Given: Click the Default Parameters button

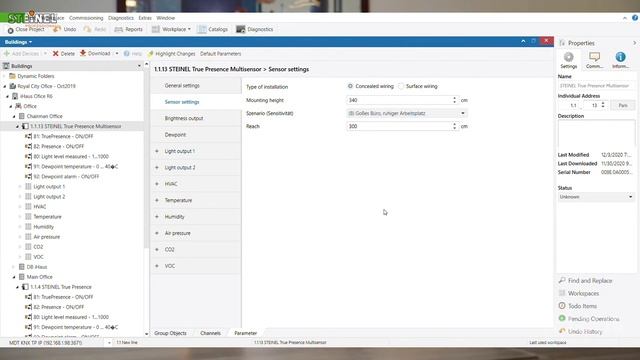Looking at the screenshot, I should tap(220, 53).
